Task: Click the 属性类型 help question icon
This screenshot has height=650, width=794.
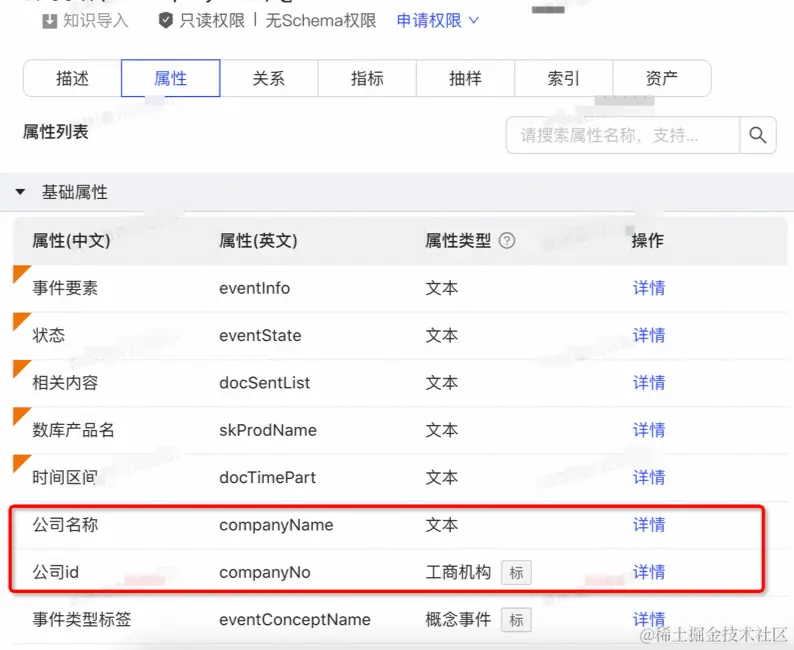Action: point(507,240)
